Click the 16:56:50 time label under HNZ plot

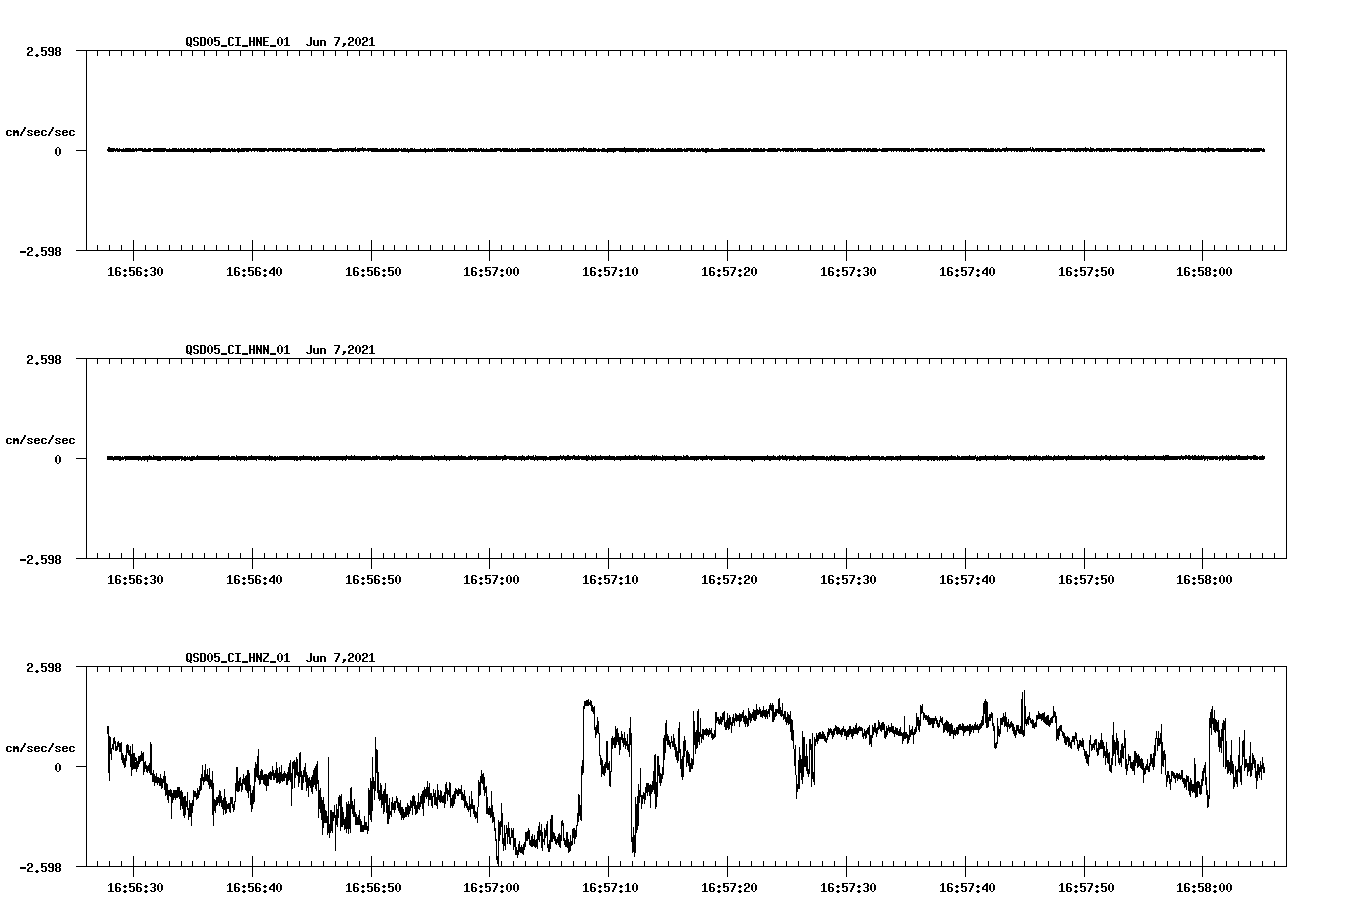(373, 888)
